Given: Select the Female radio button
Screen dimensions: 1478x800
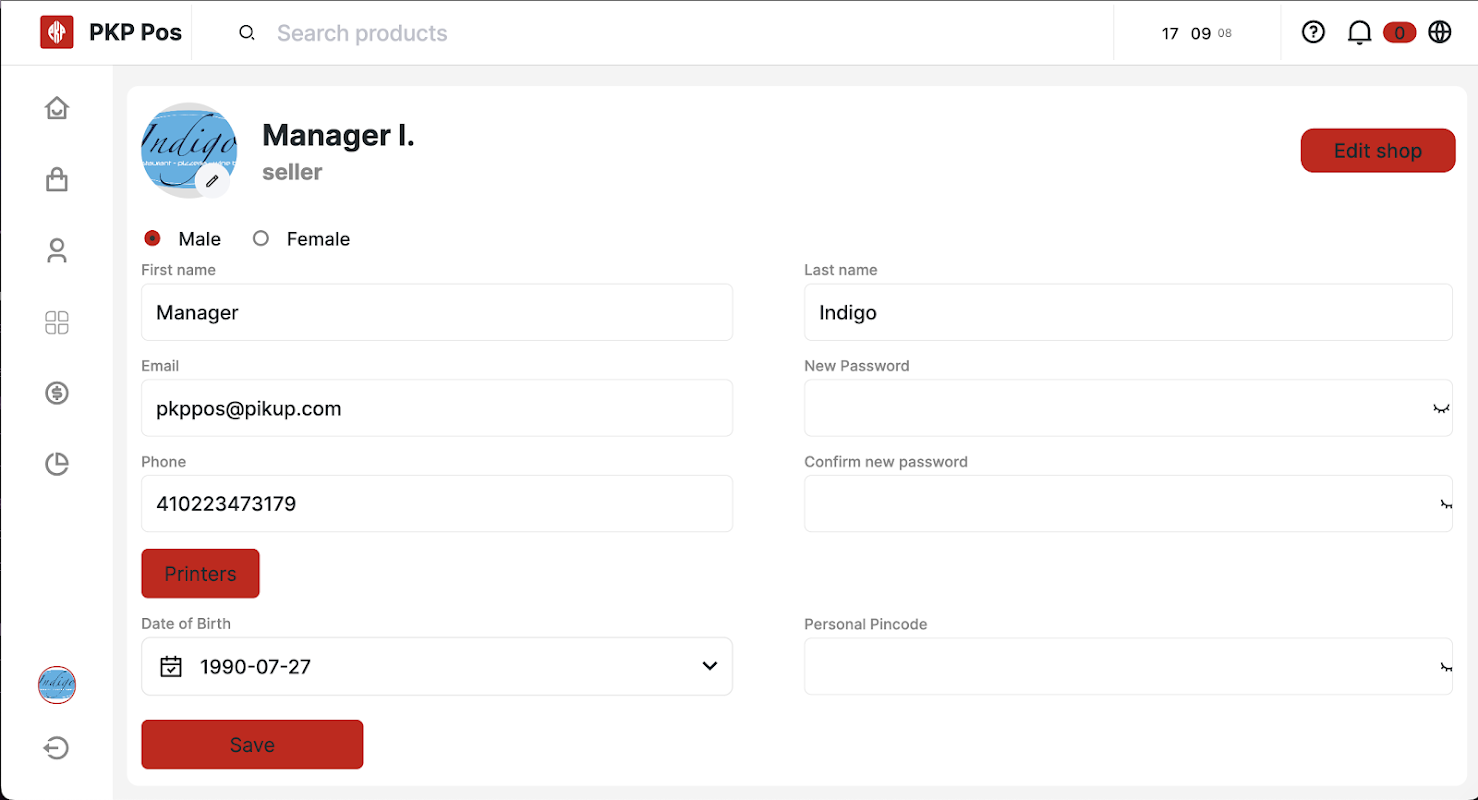Looking at the screenshot, I should click(261, 239).
